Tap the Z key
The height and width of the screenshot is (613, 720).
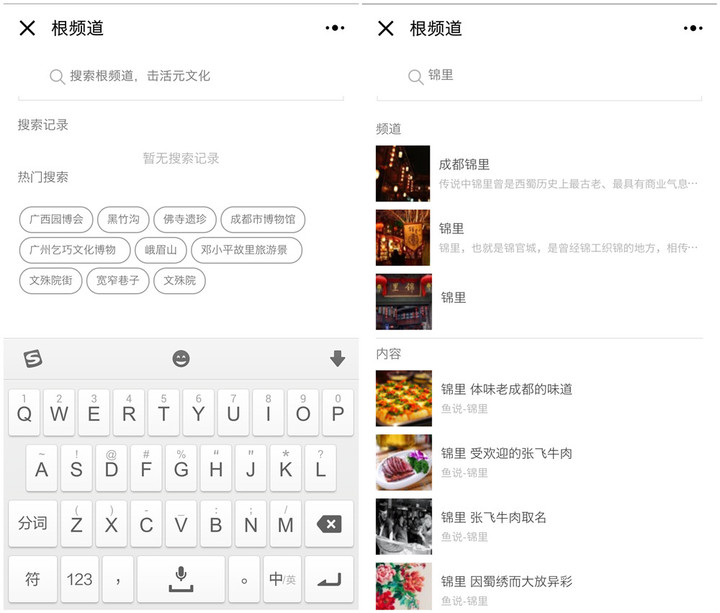point(77,523)
